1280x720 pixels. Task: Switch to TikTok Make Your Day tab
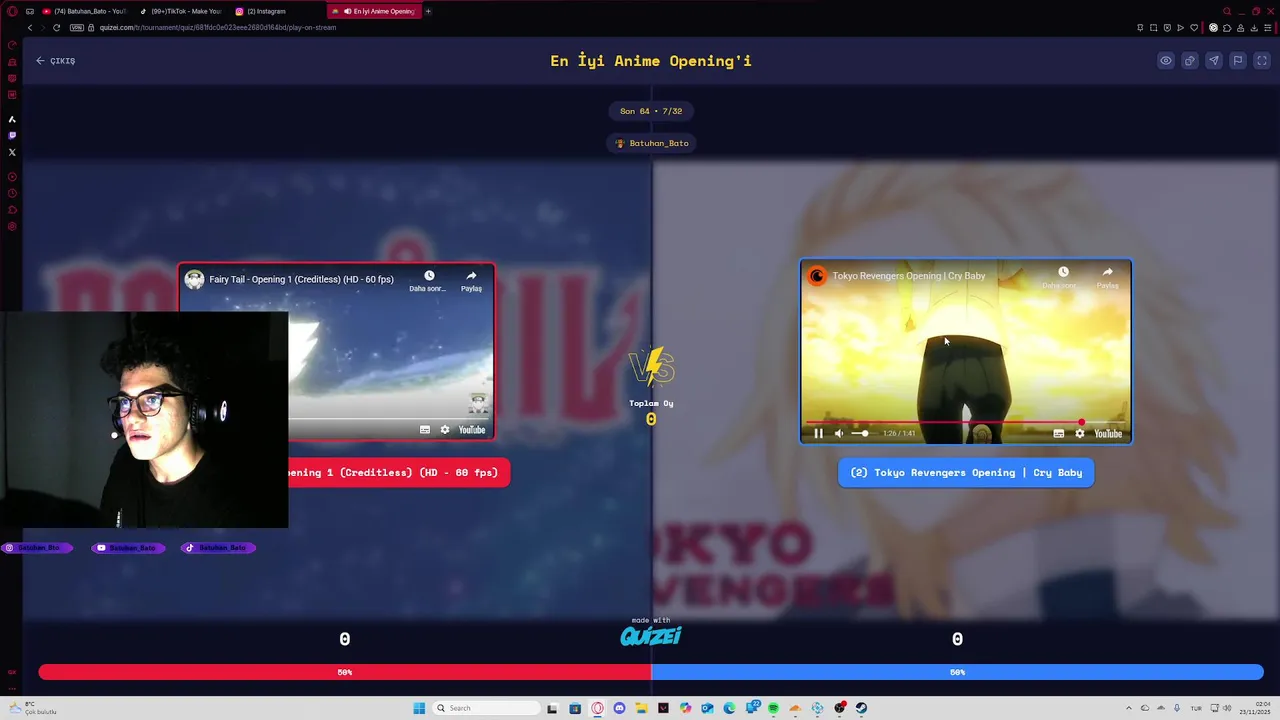click(180, 11)
